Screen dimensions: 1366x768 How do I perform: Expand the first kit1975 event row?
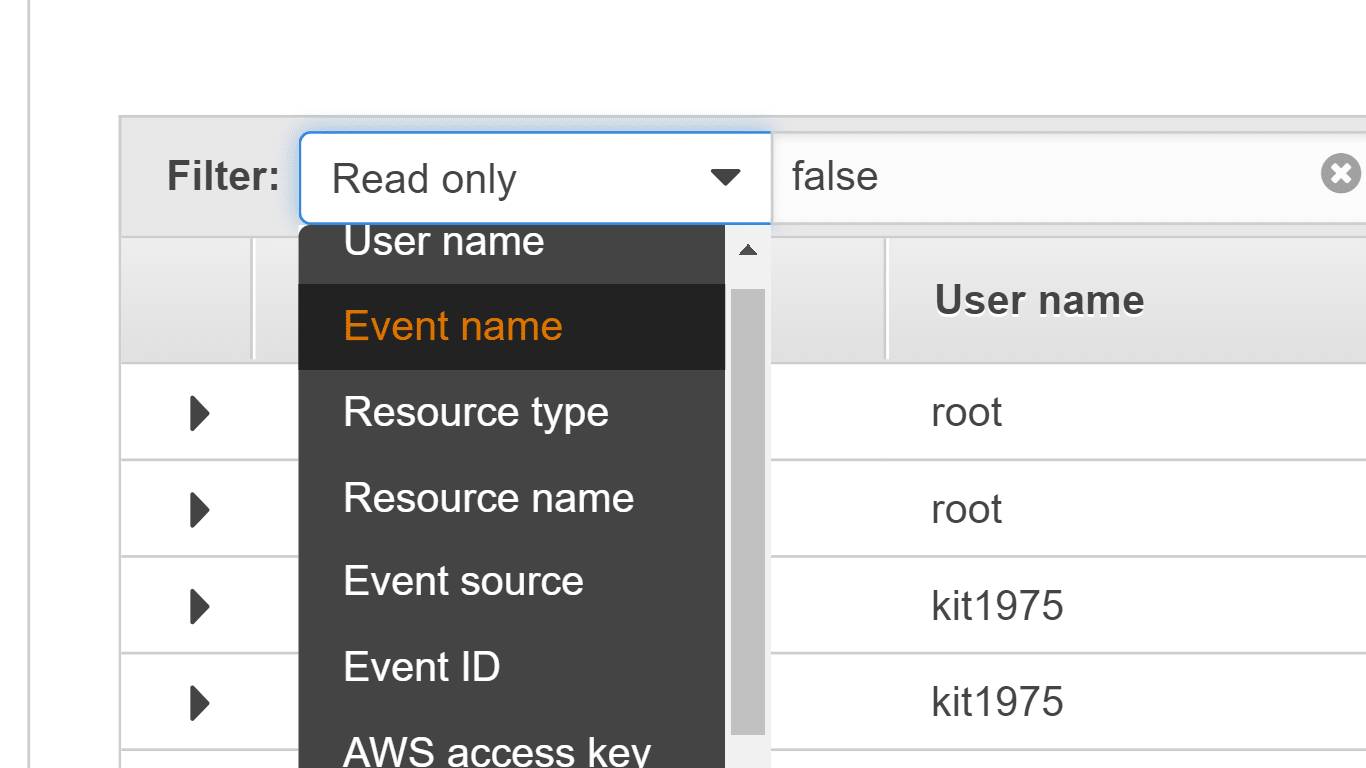[196, 605]
